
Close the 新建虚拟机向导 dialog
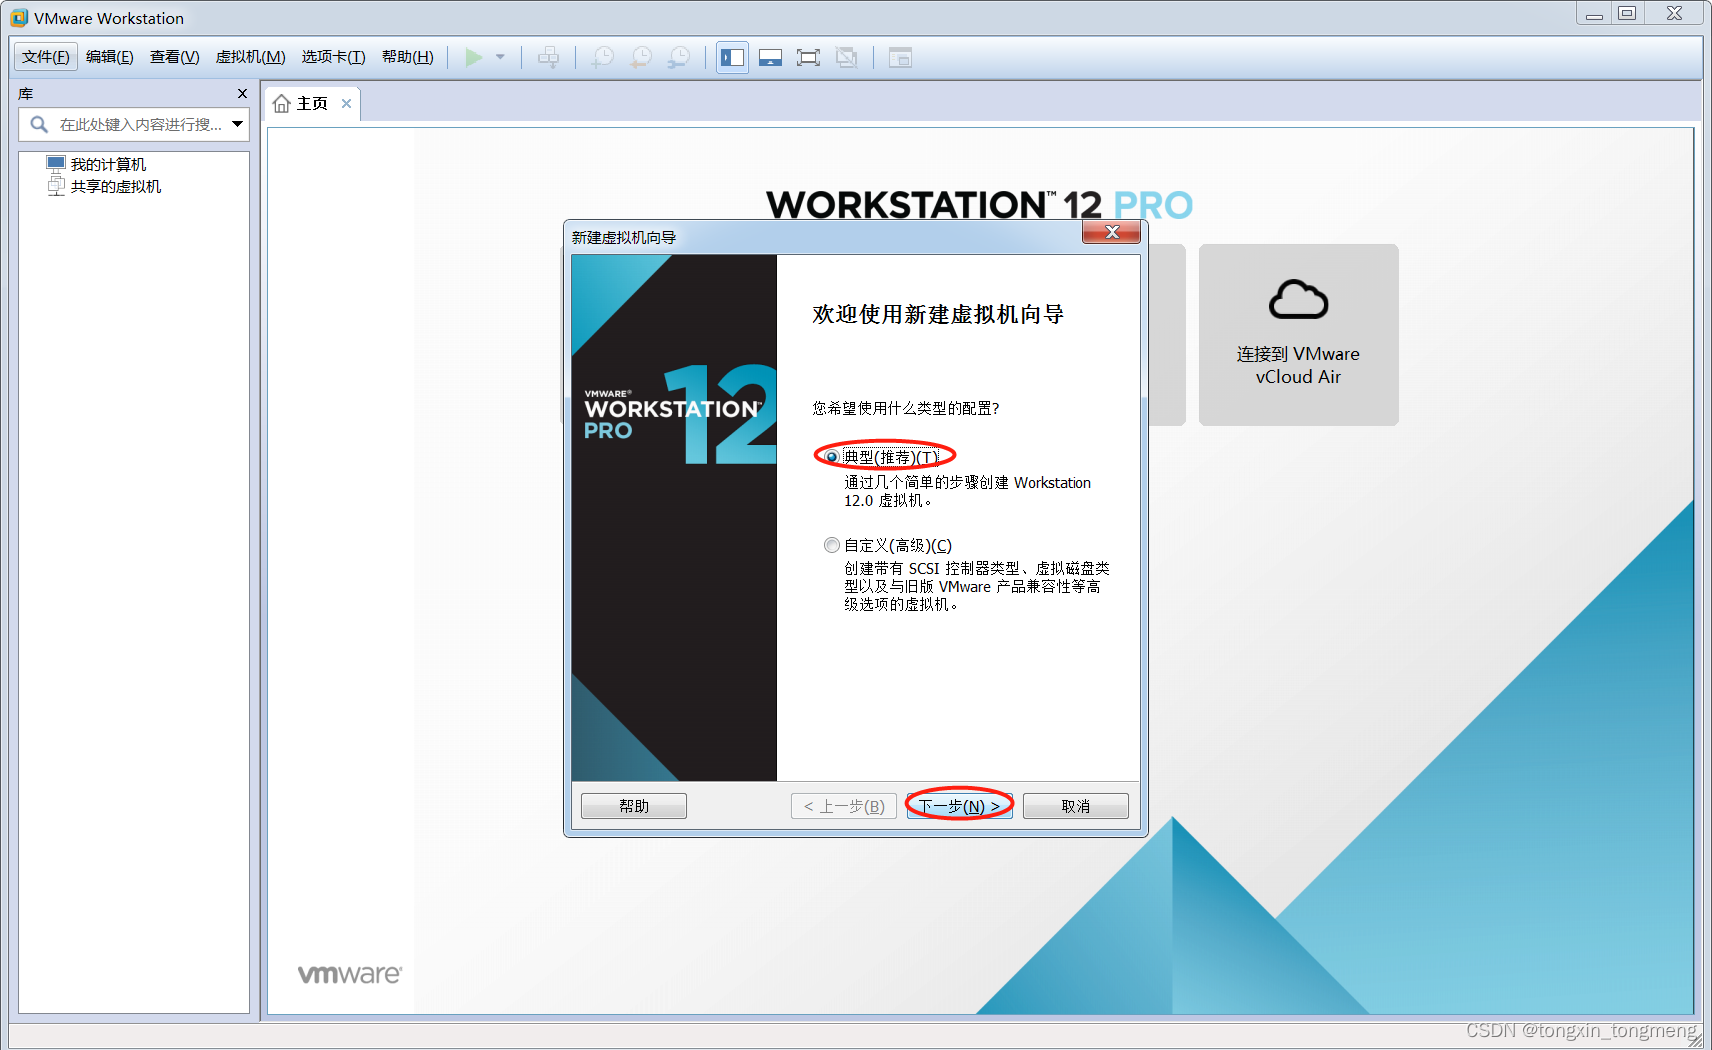(1111, 232)
